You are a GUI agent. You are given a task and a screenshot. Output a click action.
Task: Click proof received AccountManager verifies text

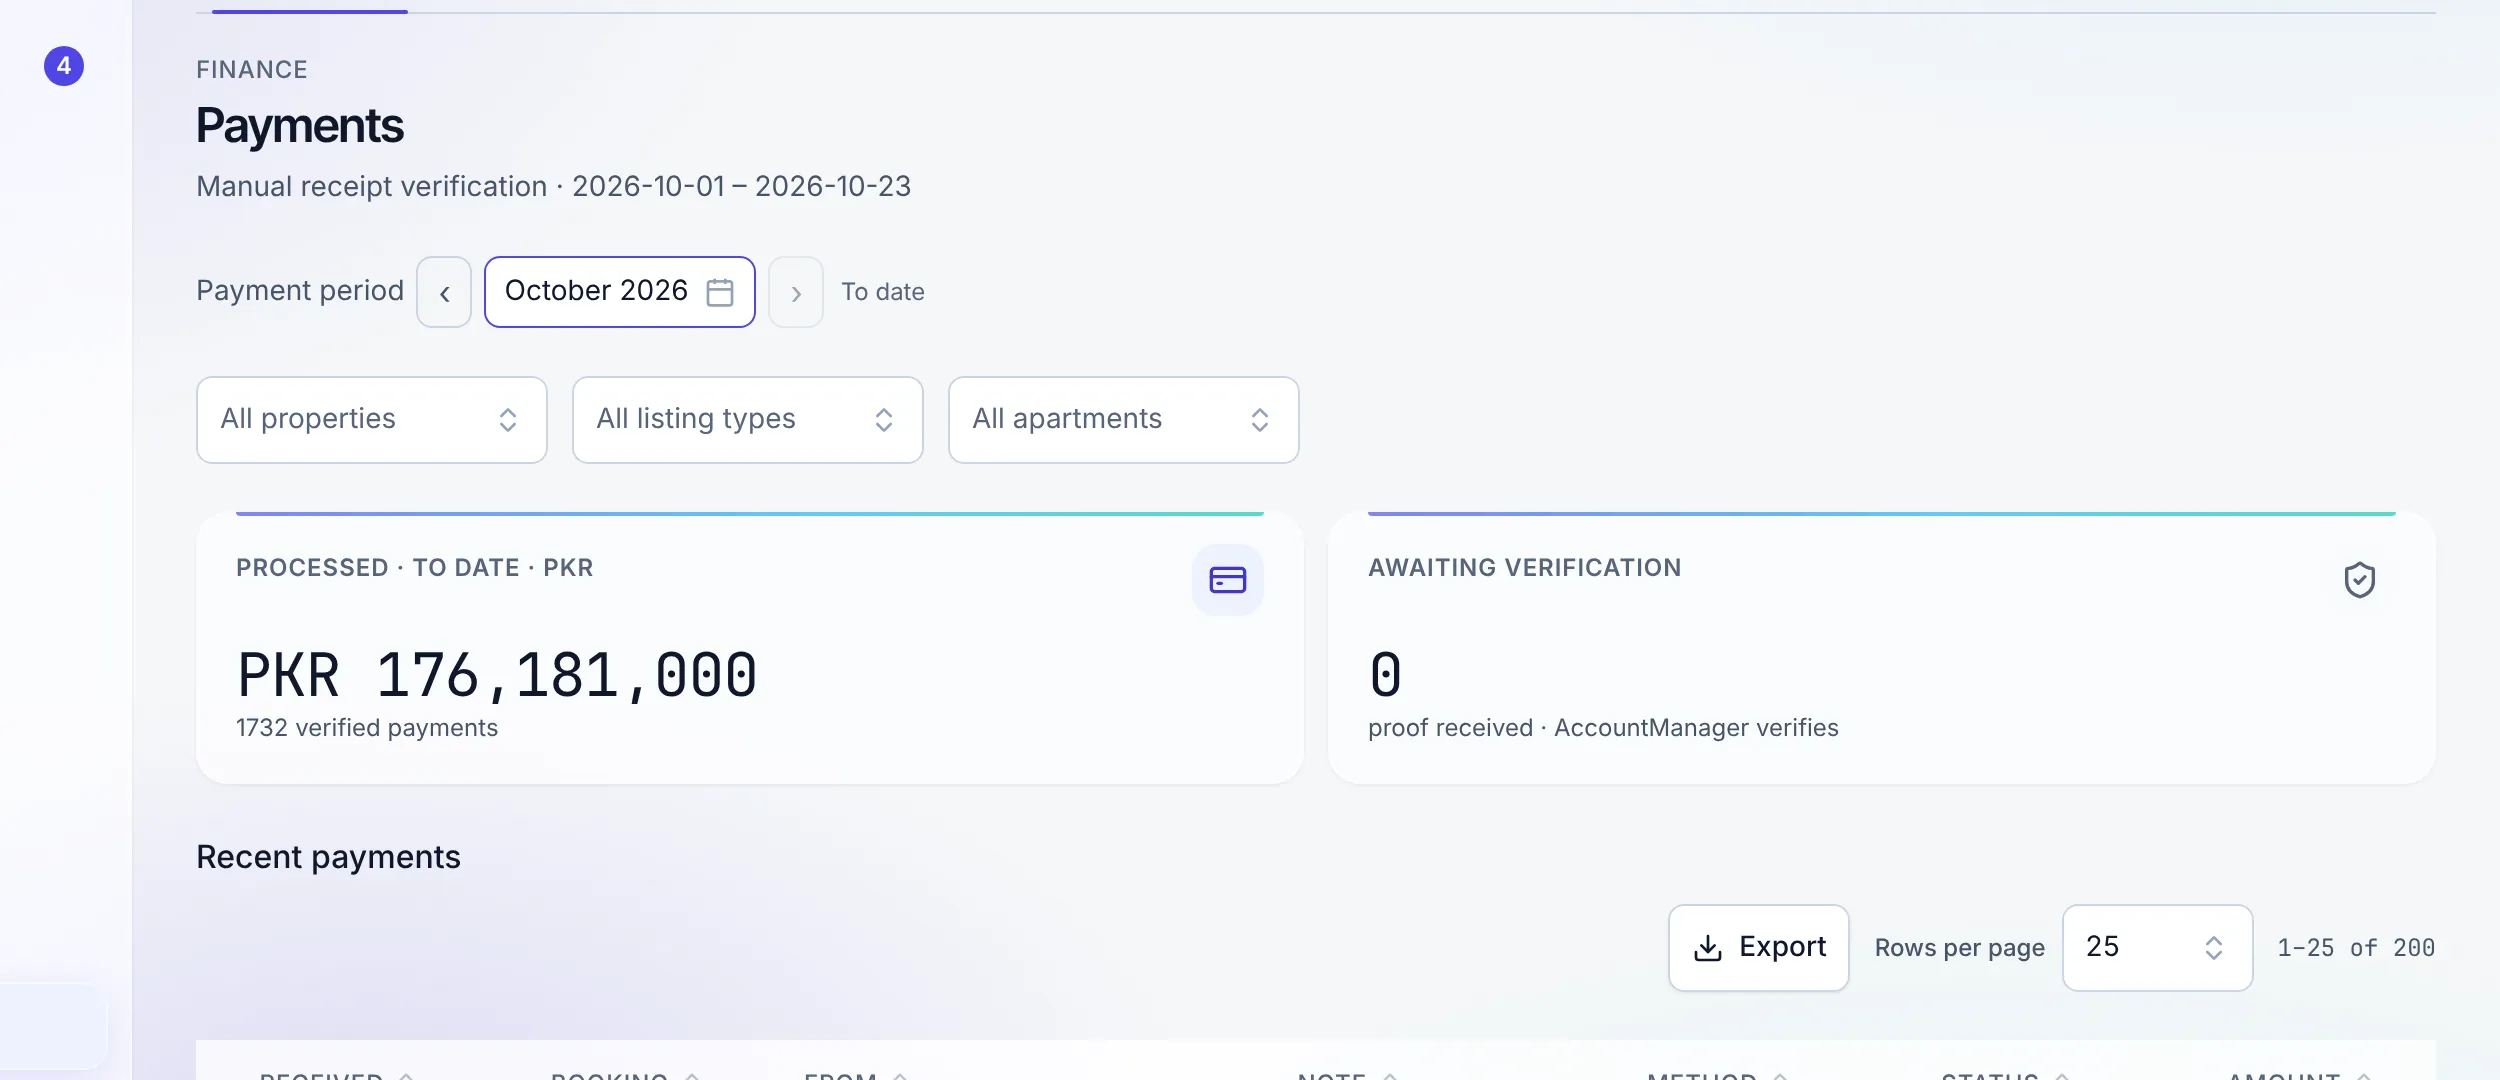coord(1604,728)
